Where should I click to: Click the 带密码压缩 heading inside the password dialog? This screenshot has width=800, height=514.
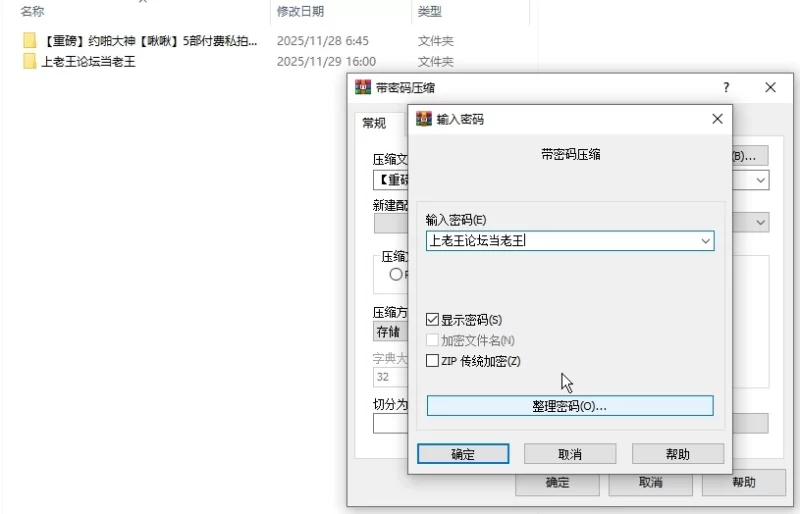click(x=570, y=155)
